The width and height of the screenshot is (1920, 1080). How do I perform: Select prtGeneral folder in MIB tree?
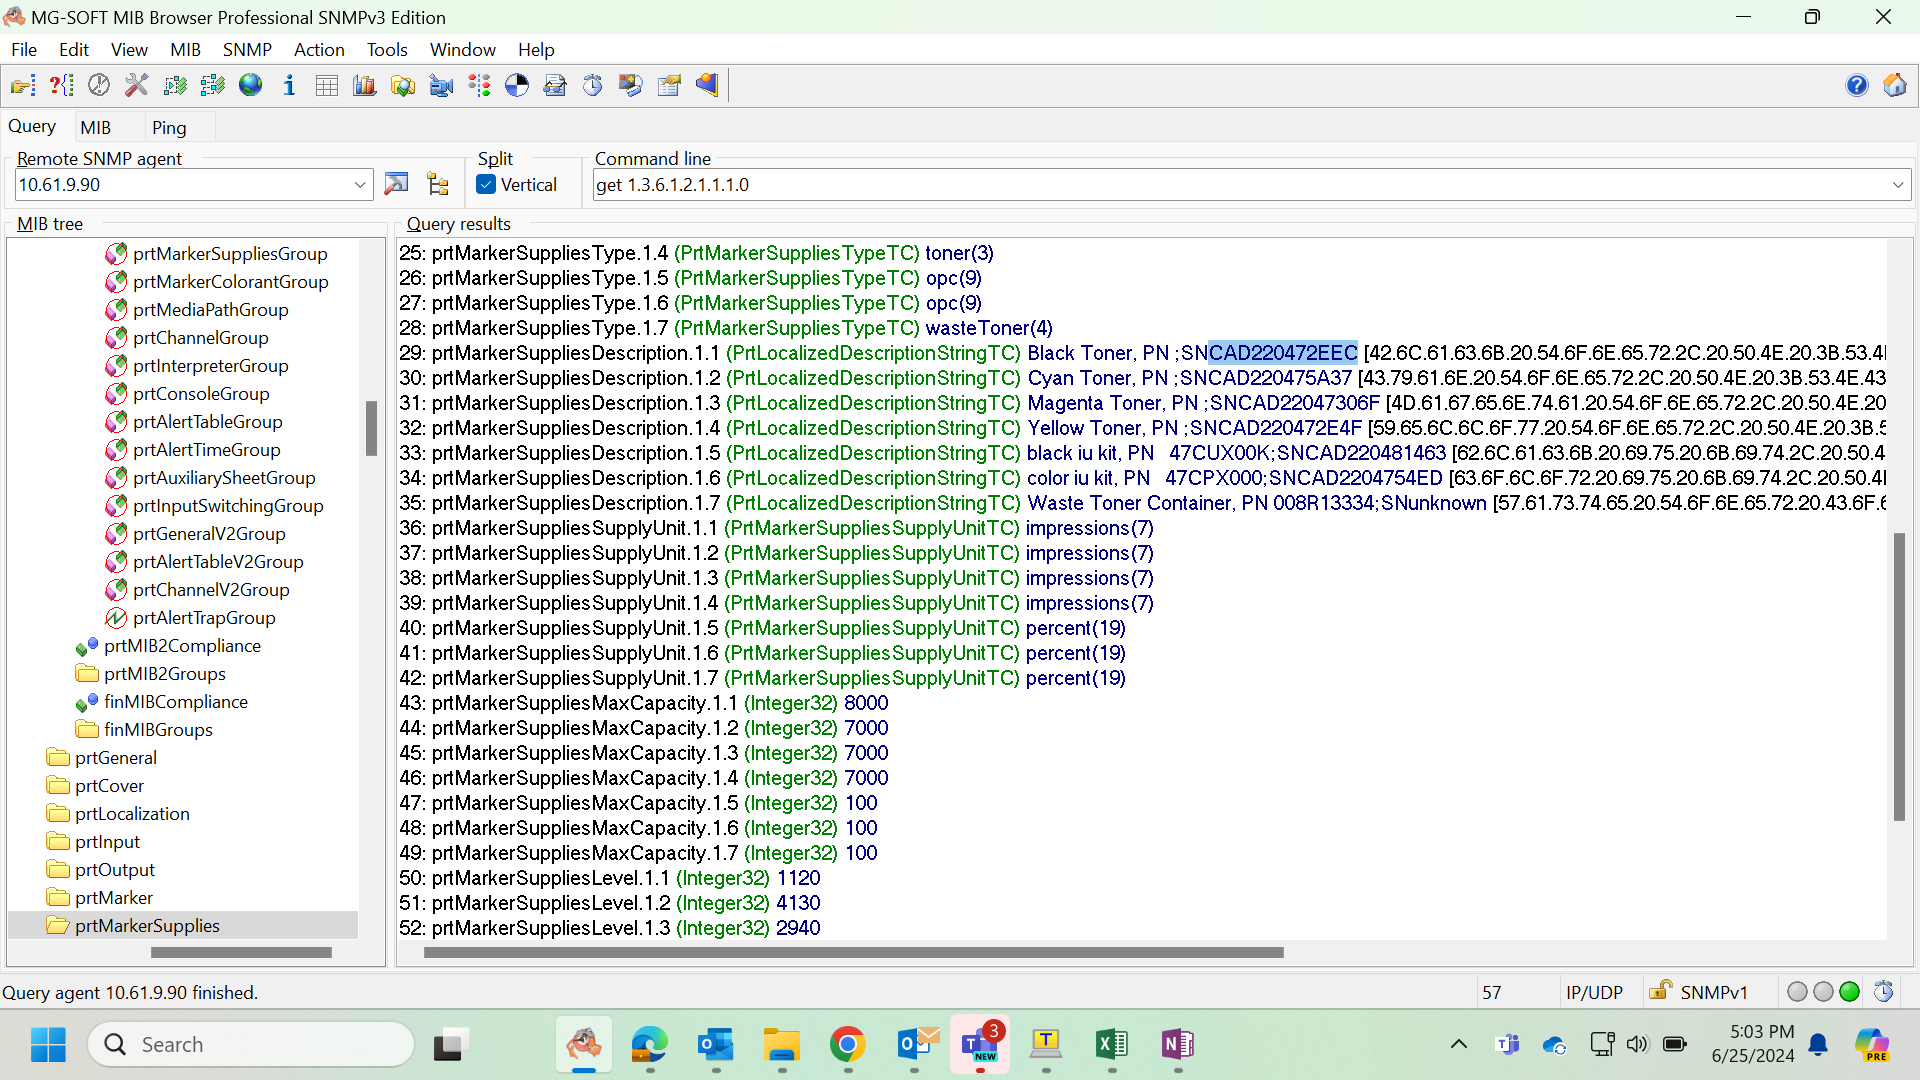[116, 758]
